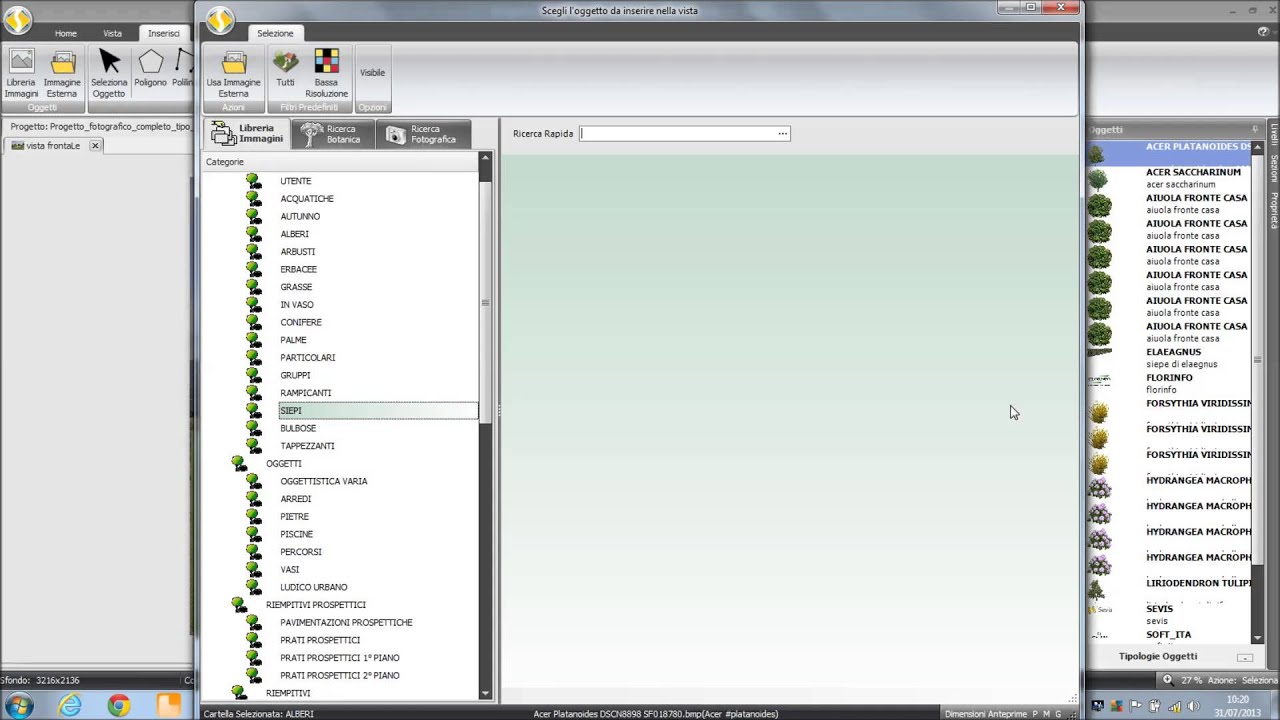Open the CONIFERE category
Screen dimensions: 1280x720
(x=301, y=322)
